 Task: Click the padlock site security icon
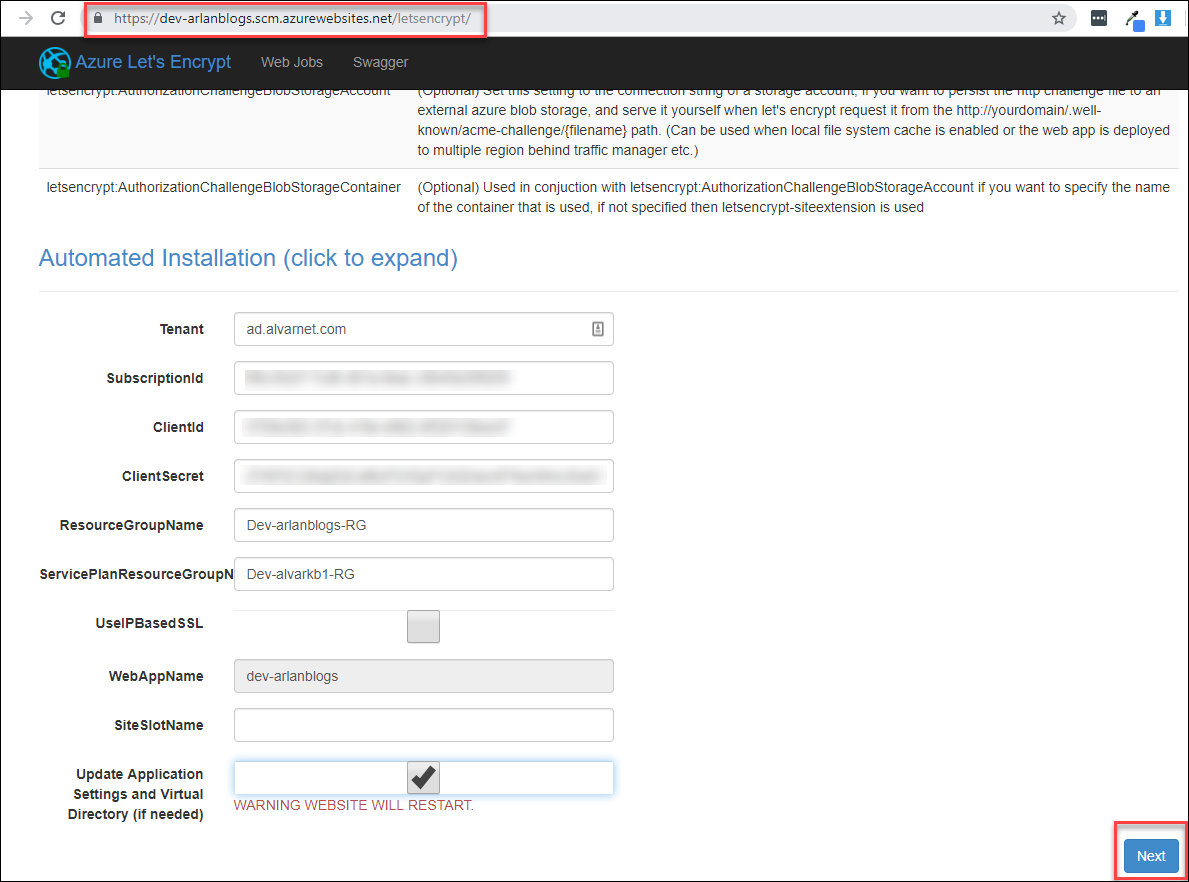point(98,18)
